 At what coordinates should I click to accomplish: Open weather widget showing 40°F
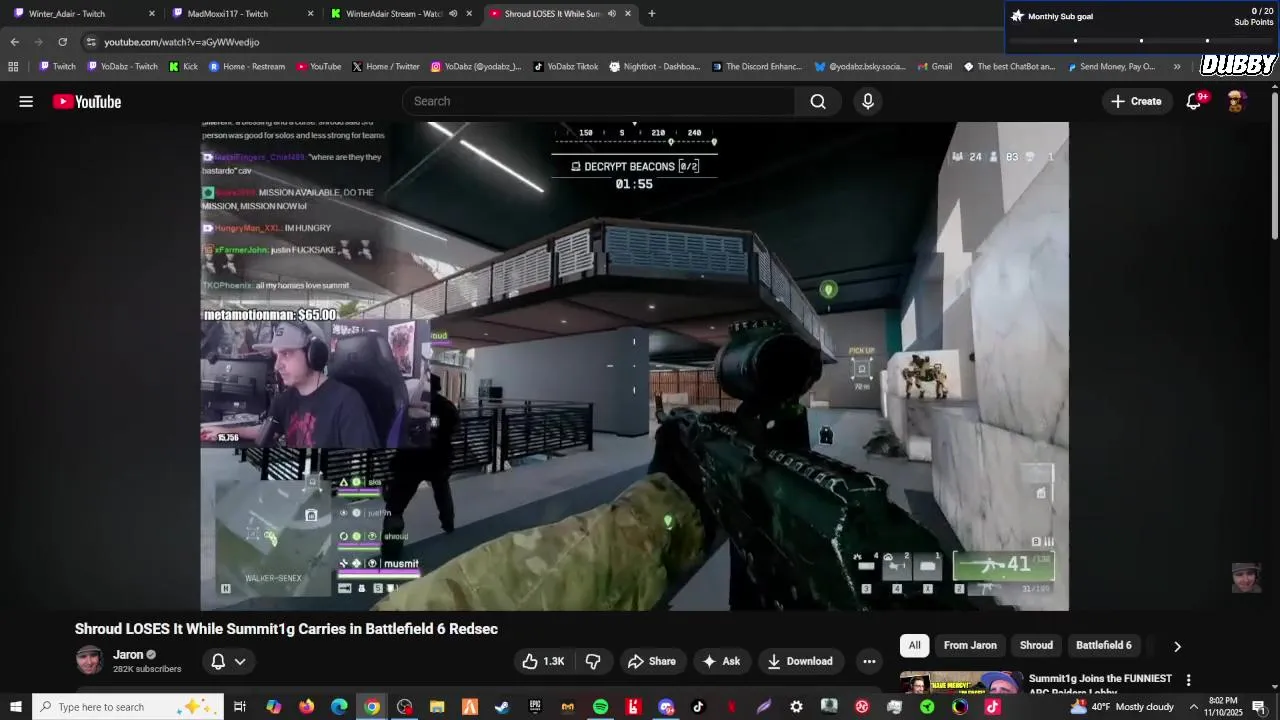1121,707
